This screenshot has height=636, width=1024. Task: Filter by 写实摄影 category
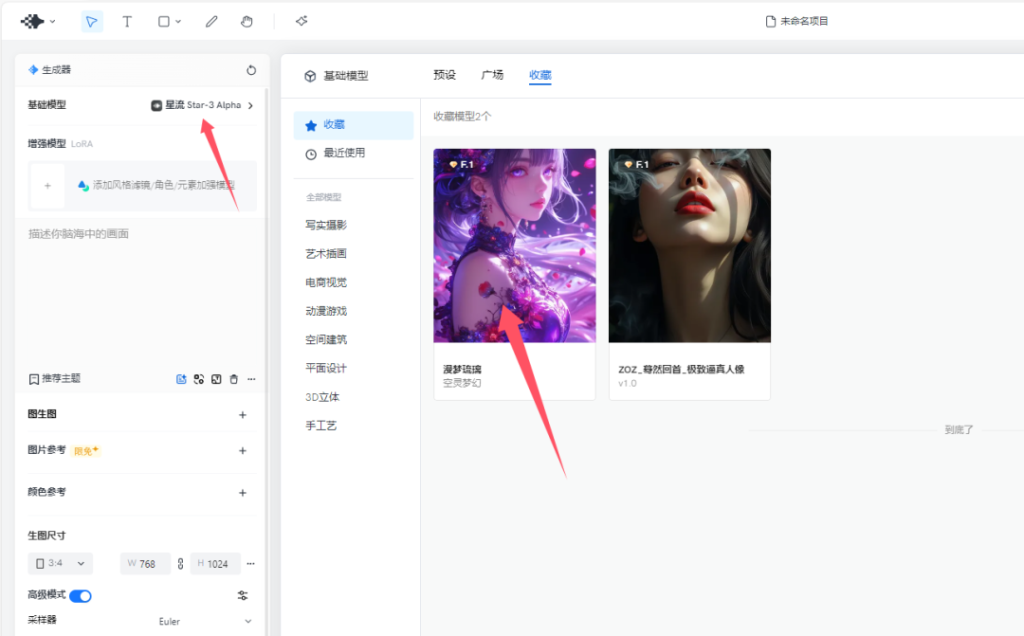[x=326, y=225]
